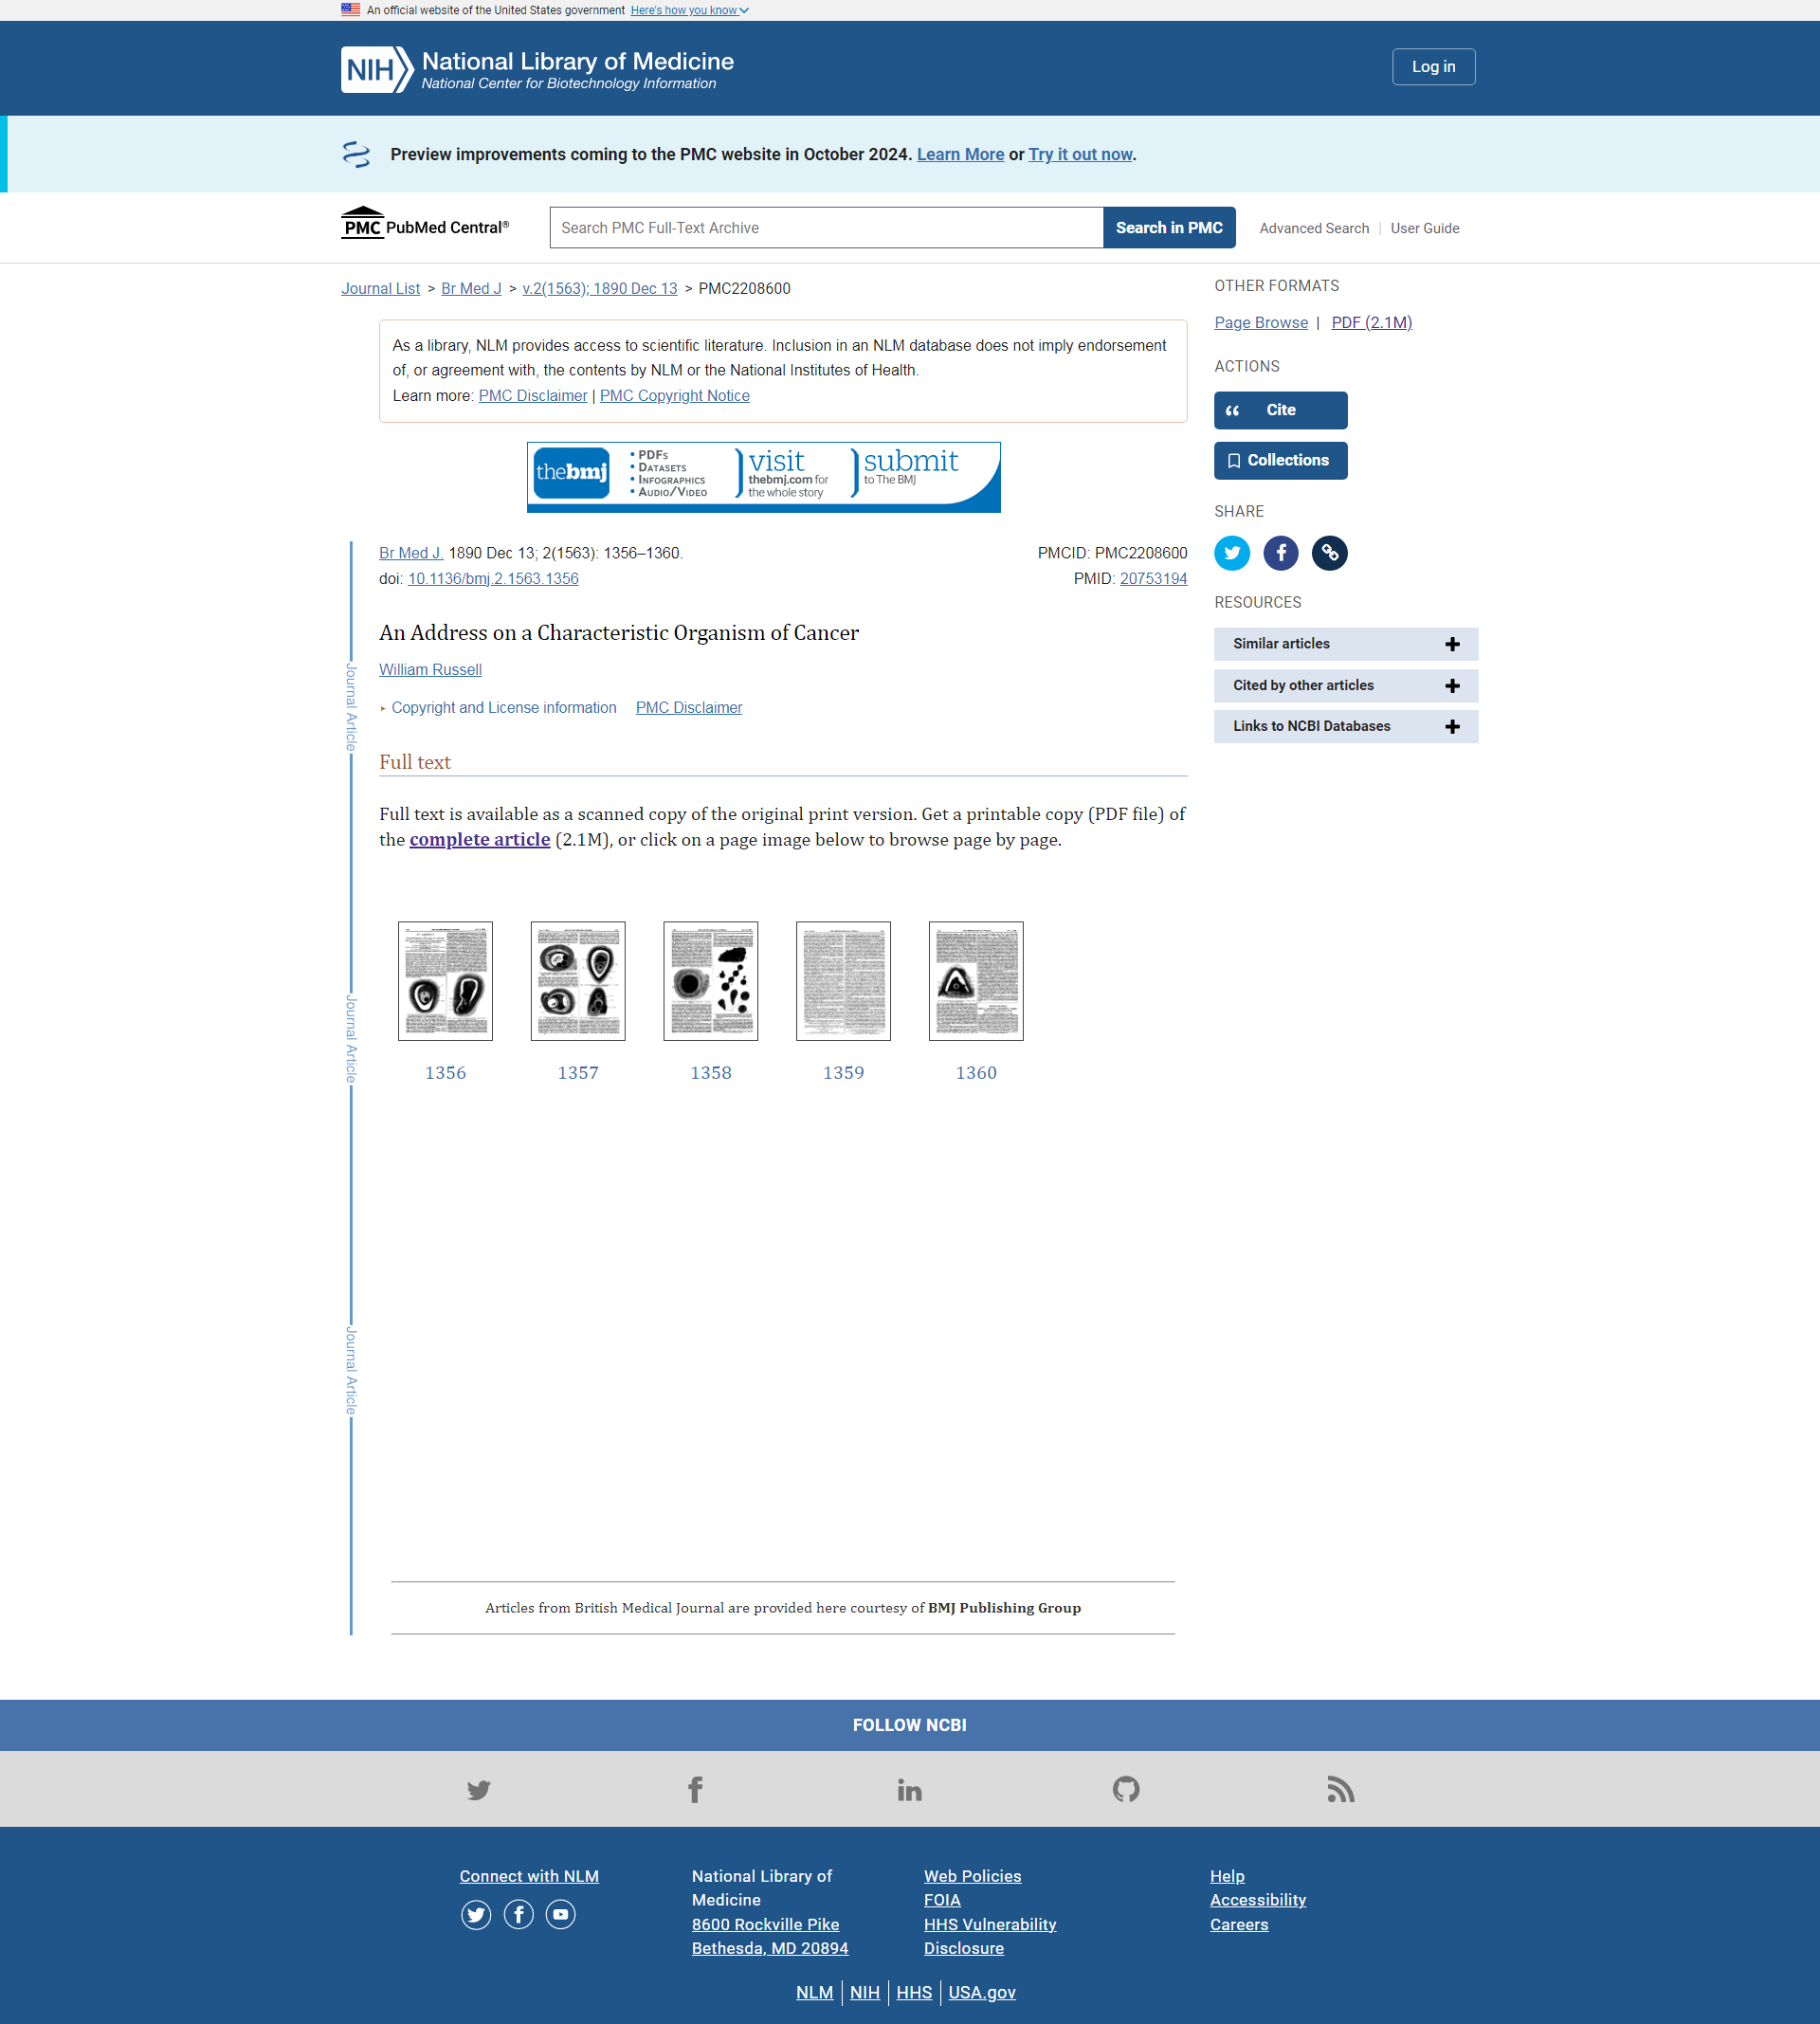The width and height of the screenshot is (1820, 2024).
Task: Open v.2(1563); 1890 Dec 13 breadcrumb
Action: tap(599, 289)
